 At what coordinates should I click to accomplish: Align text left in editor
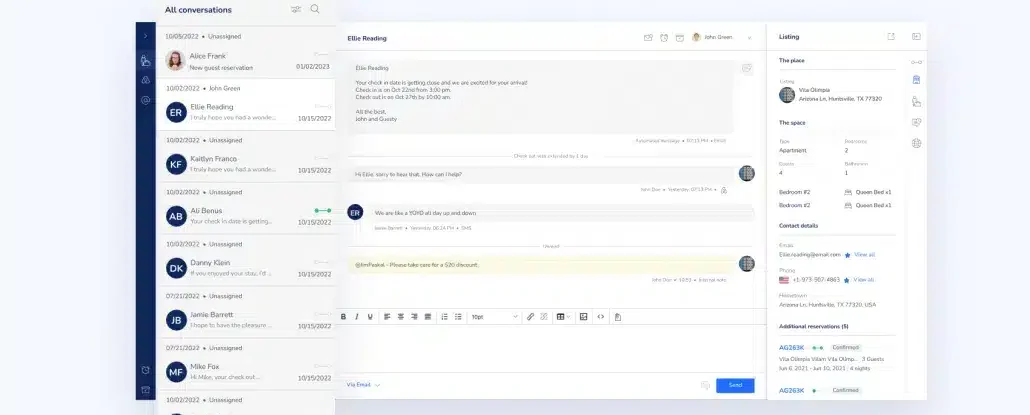[x=388, y=317]
